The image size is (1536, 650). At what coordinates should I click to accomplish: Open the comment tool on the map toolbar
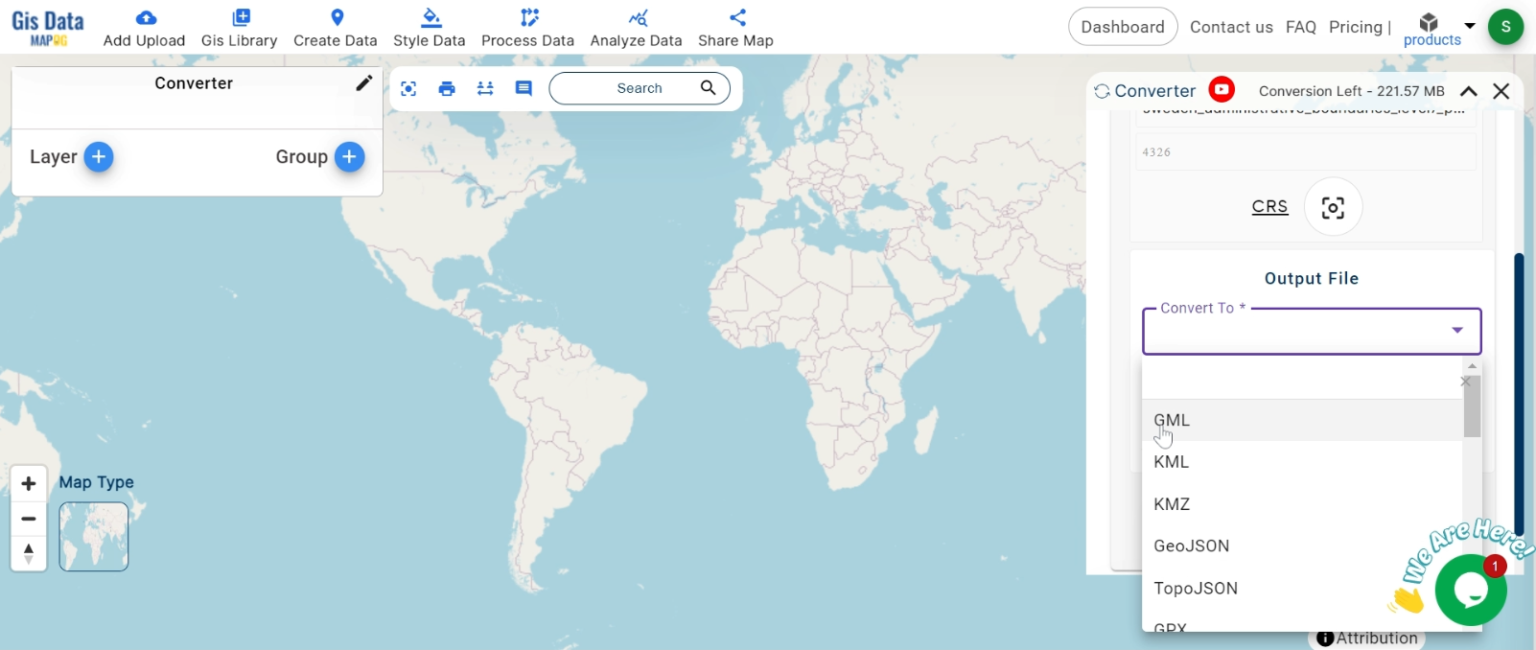coord(522,88)
